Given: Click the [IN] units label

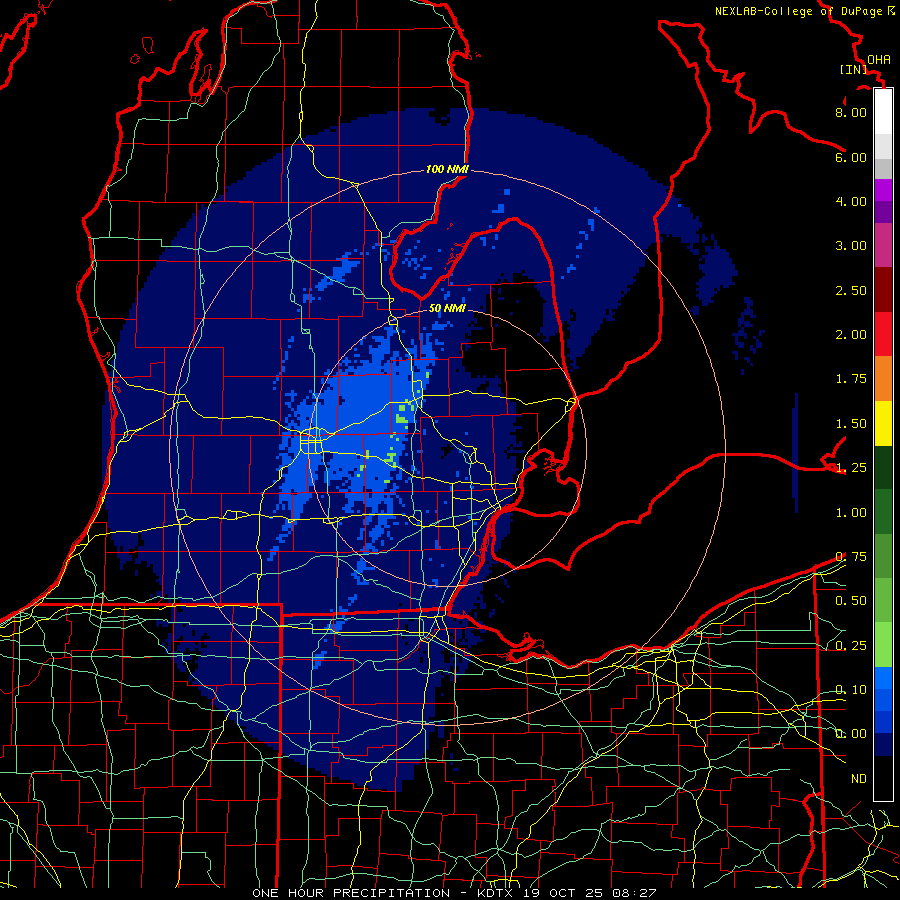Looking at the screenshot, I should [853, 69].
